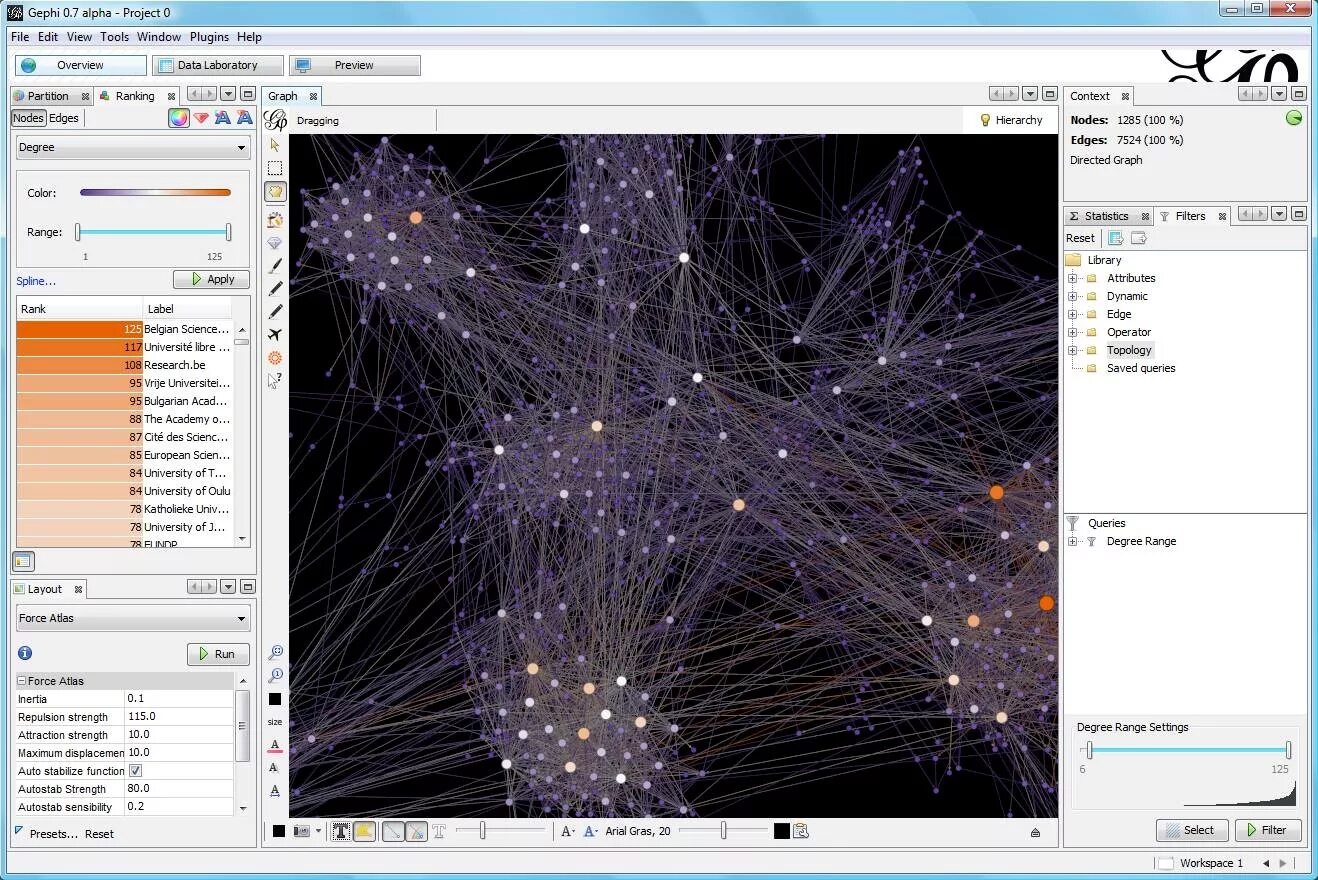
Task: Click the Apply ranking button
Action: click(x=211, y=279)
